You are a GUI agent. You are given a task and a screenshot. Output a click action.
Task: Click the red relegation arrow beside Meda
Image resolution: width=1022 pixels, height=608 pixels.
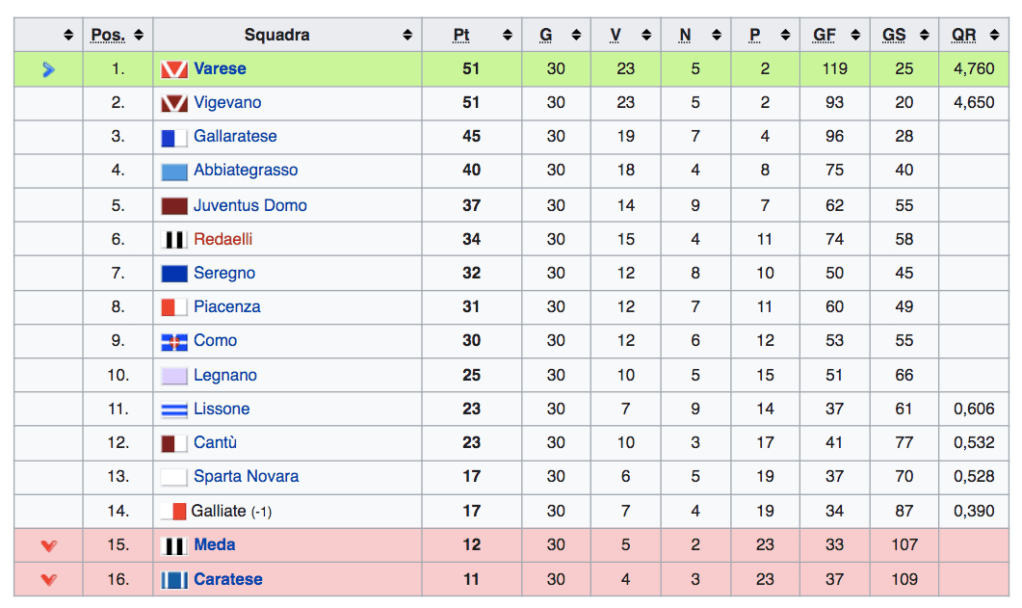coord(48,546)
